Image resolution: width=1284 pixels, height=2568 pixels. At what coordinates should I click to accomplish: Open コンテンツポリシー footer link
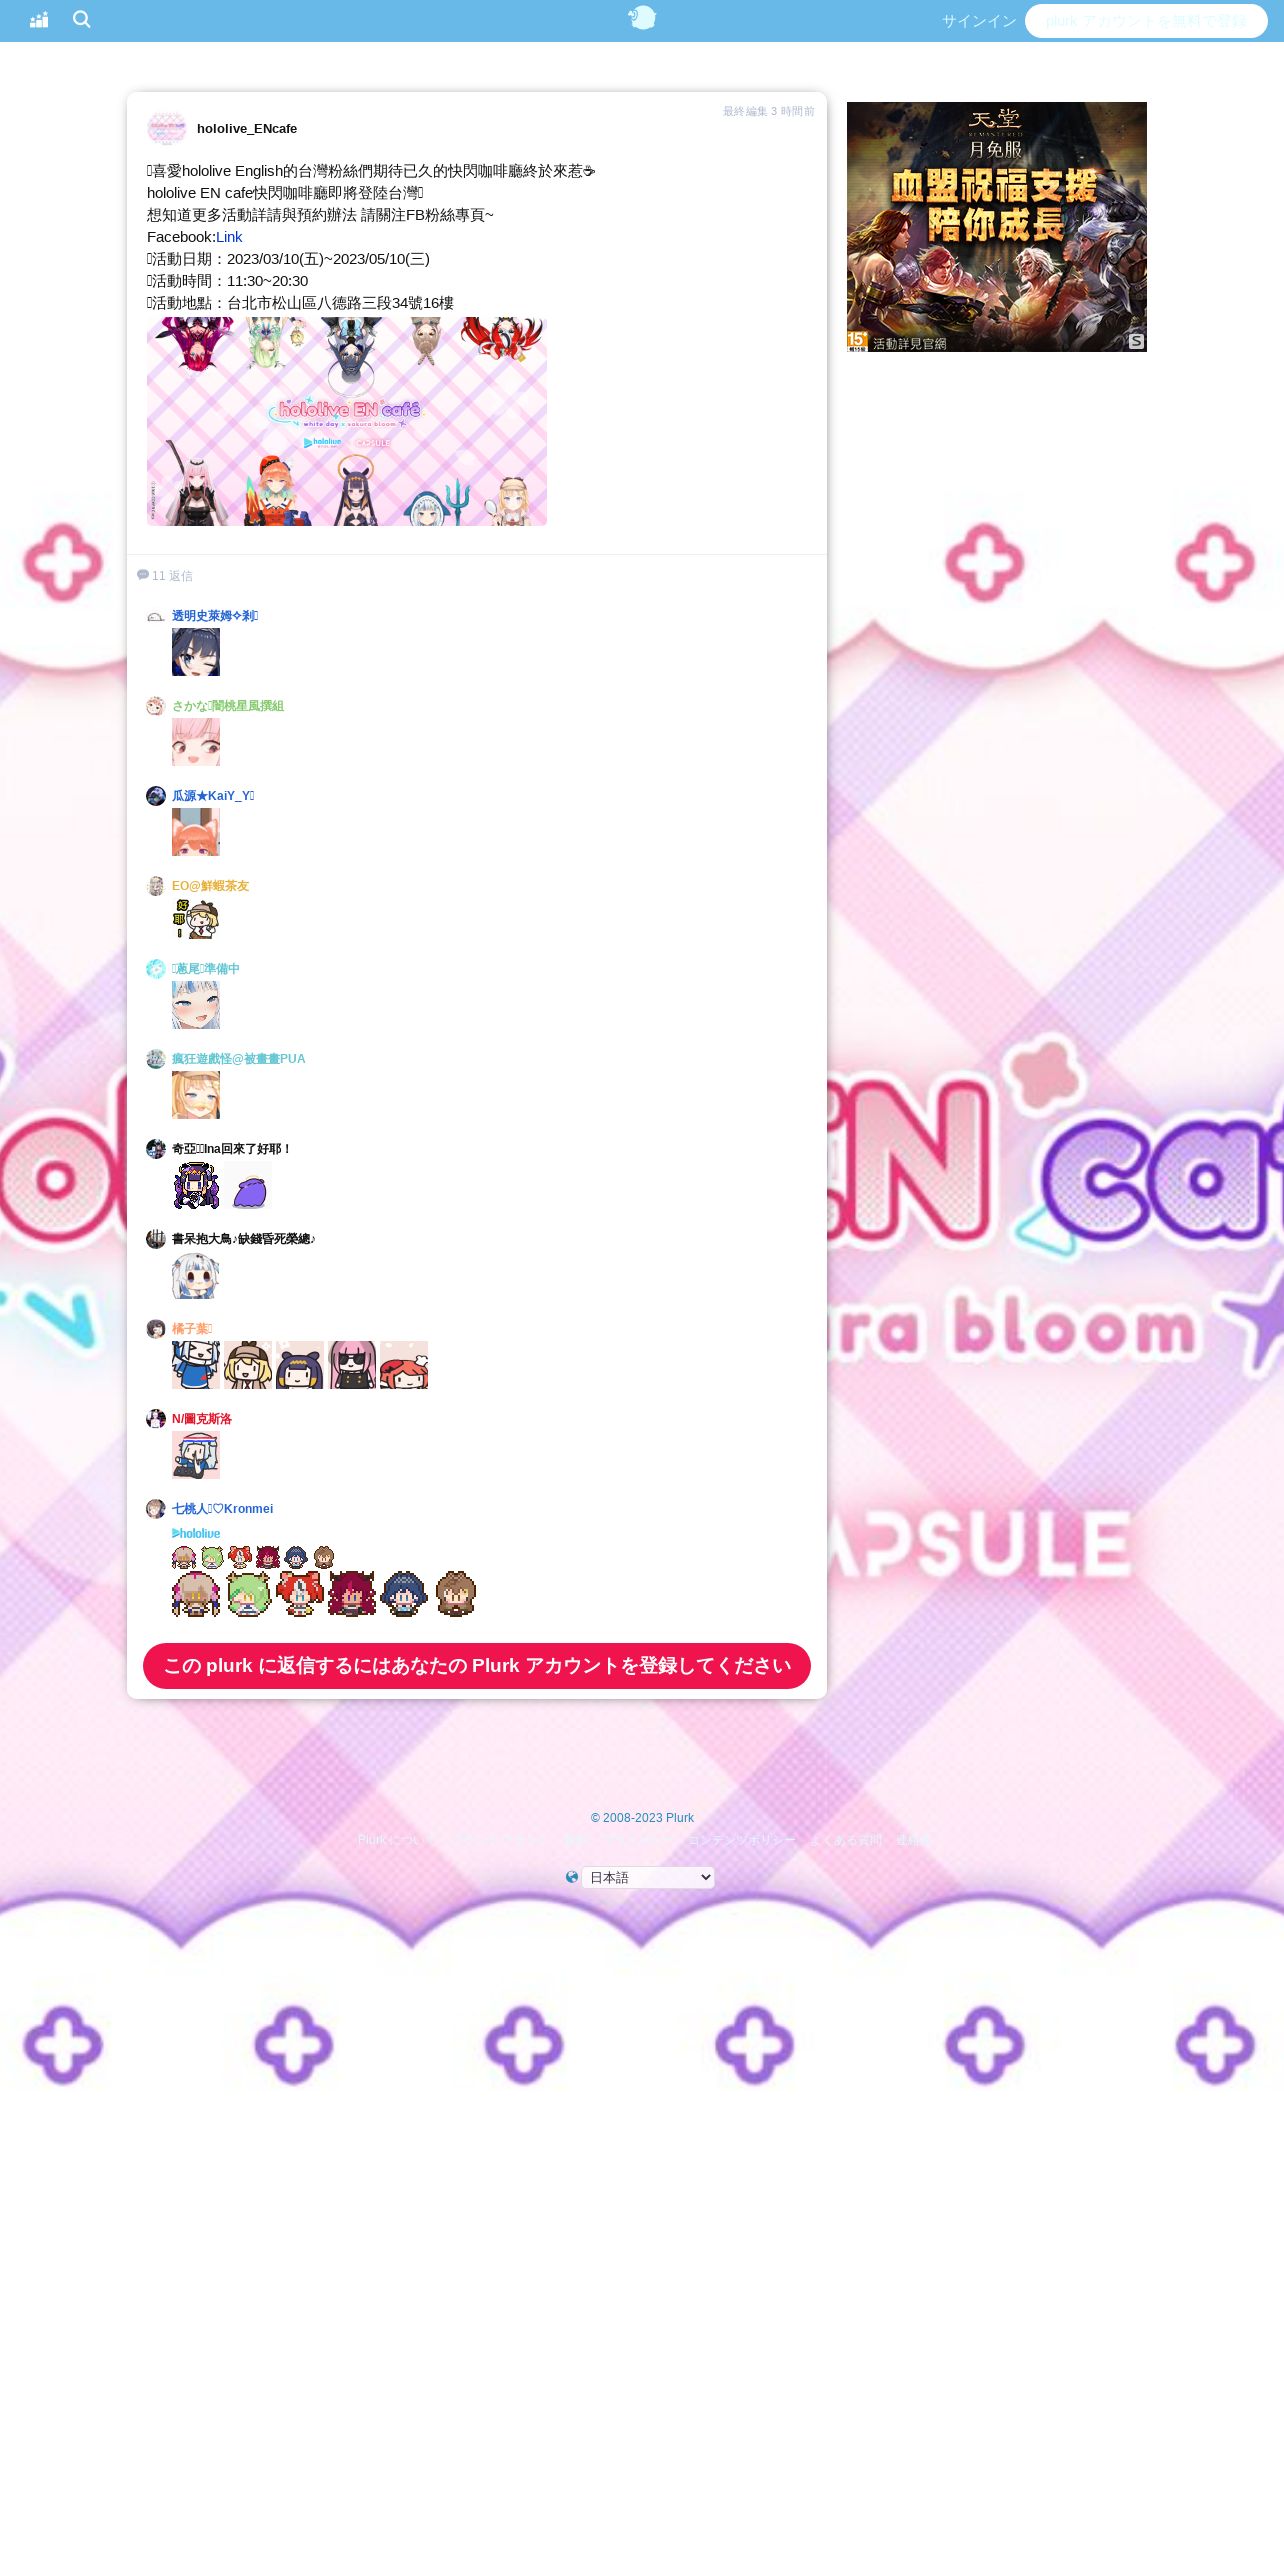[742, 1840]
